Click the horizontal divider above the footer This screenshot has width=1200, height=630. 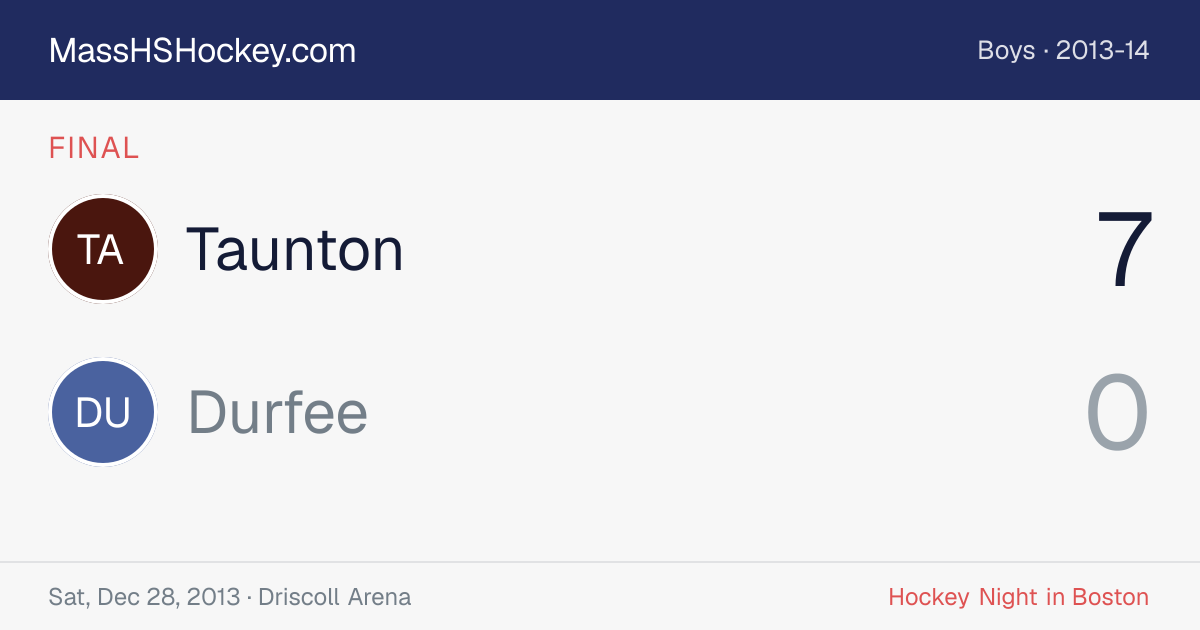[600, 562]
